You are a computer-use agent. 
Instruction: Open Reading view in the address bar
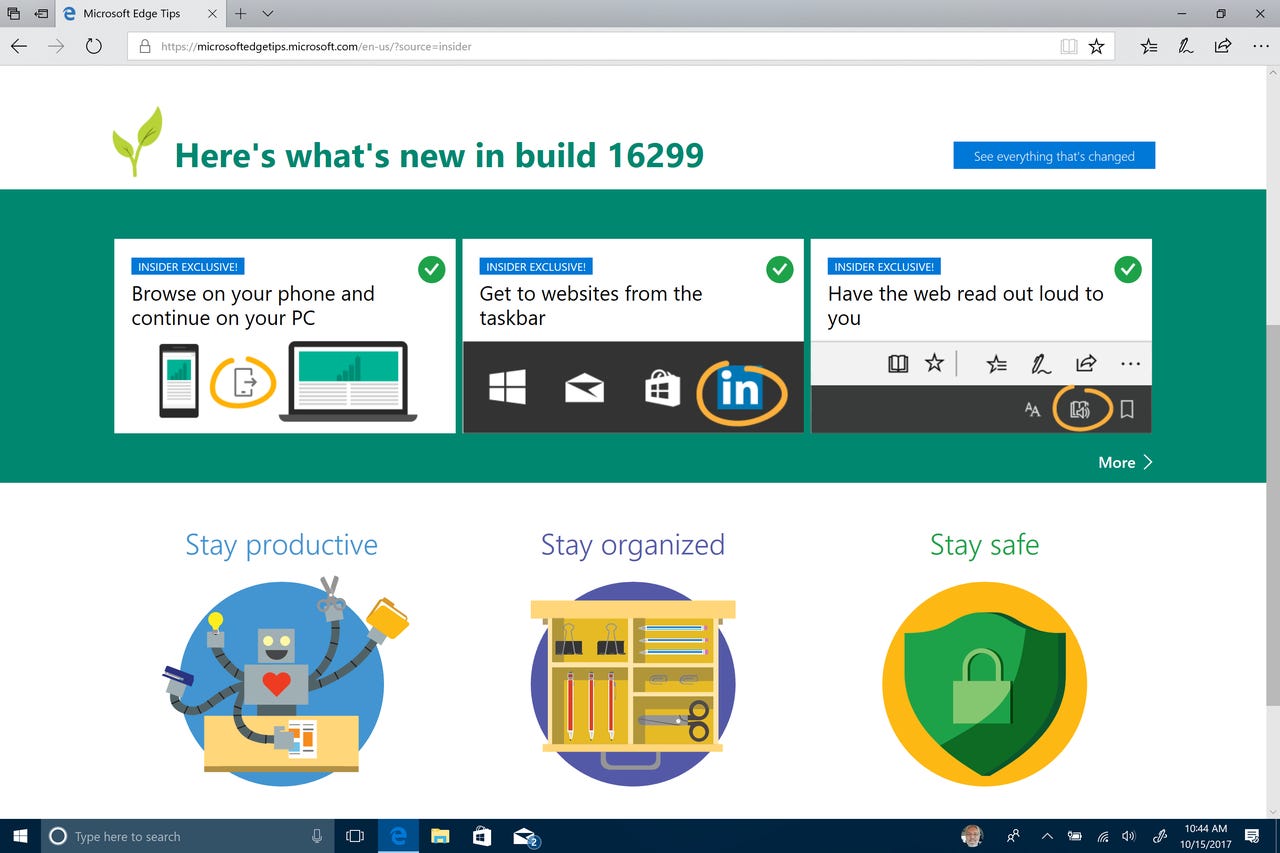coord(1068,46)
